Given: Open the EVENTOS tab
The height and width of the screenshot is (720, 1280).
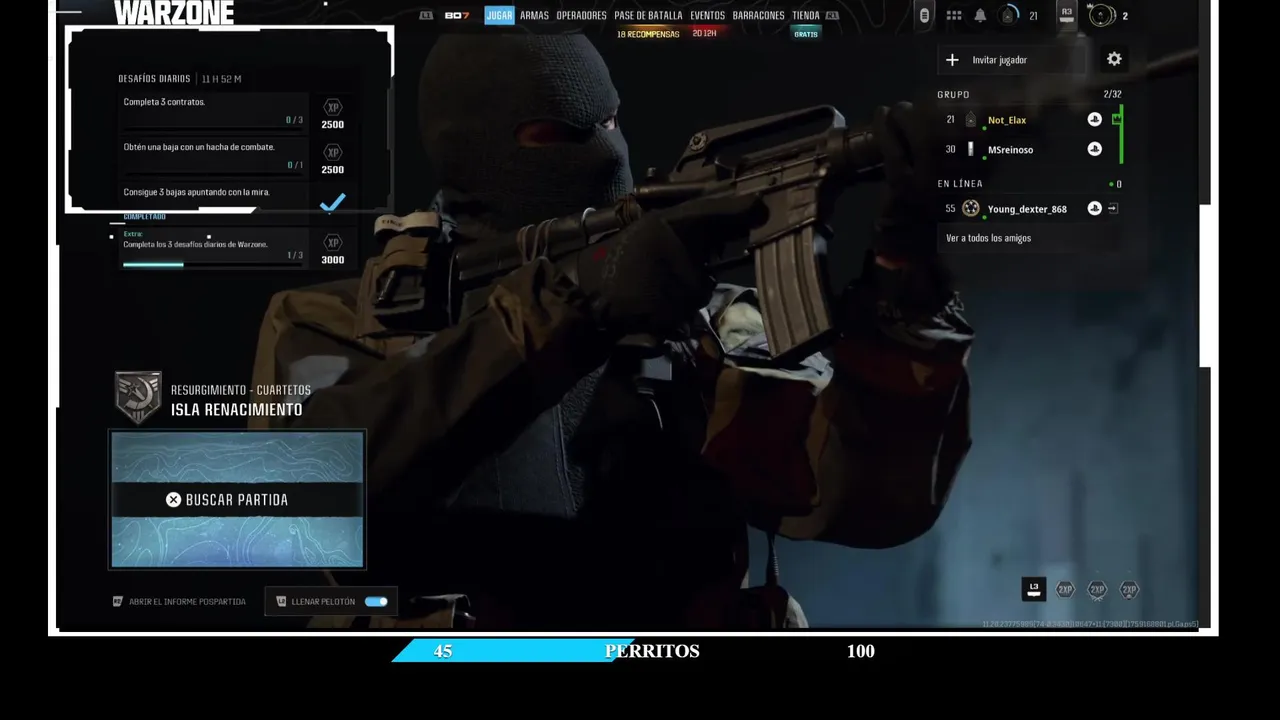Looking at the screenshot, I should click(x=707, y=15).
